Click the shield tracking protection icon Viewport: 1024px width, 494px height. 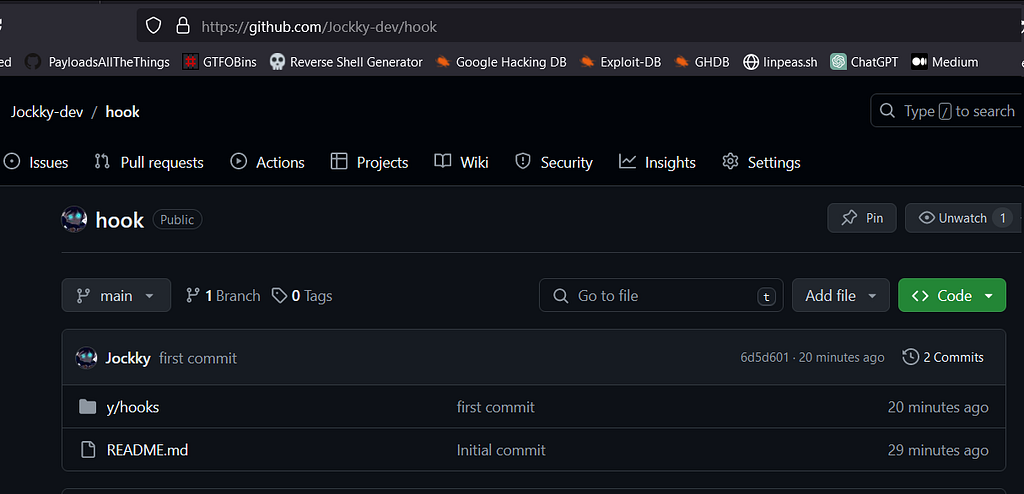(x=153, y=26)
